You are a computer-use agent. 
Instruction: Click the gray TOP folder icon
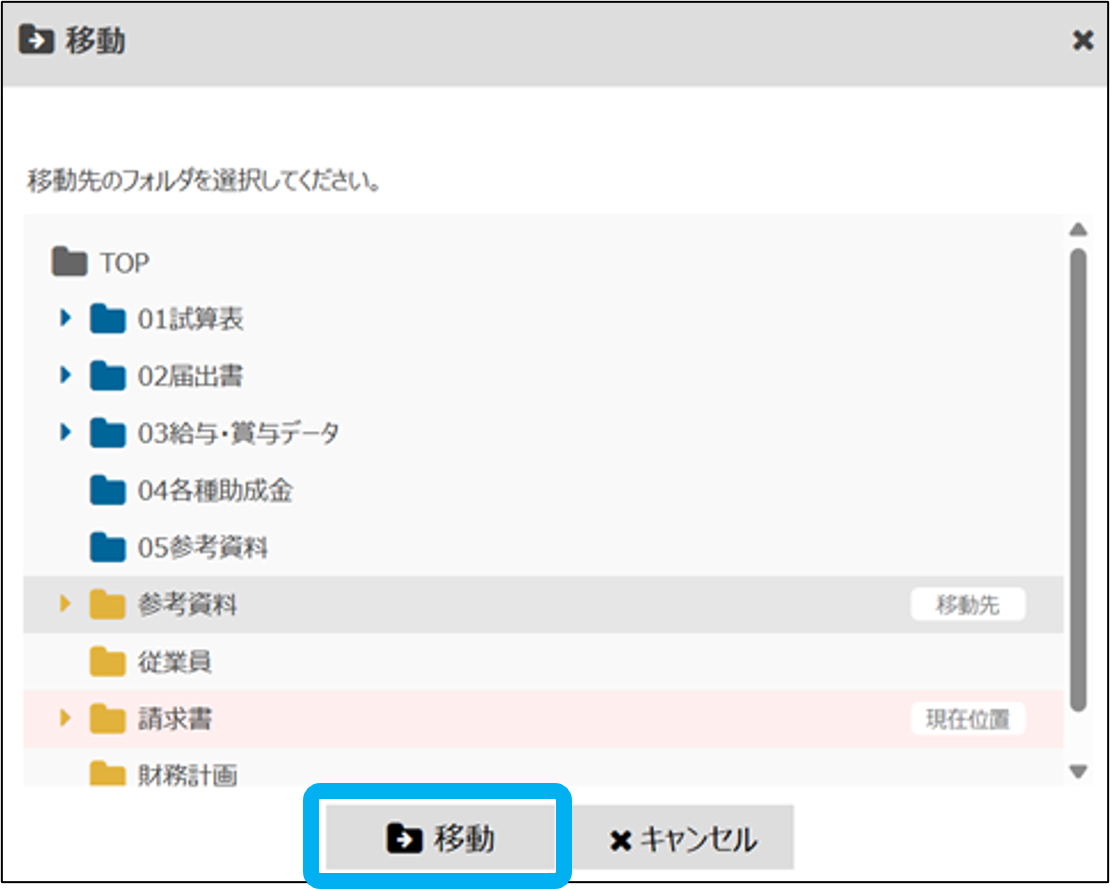click(x=69, y=263)
